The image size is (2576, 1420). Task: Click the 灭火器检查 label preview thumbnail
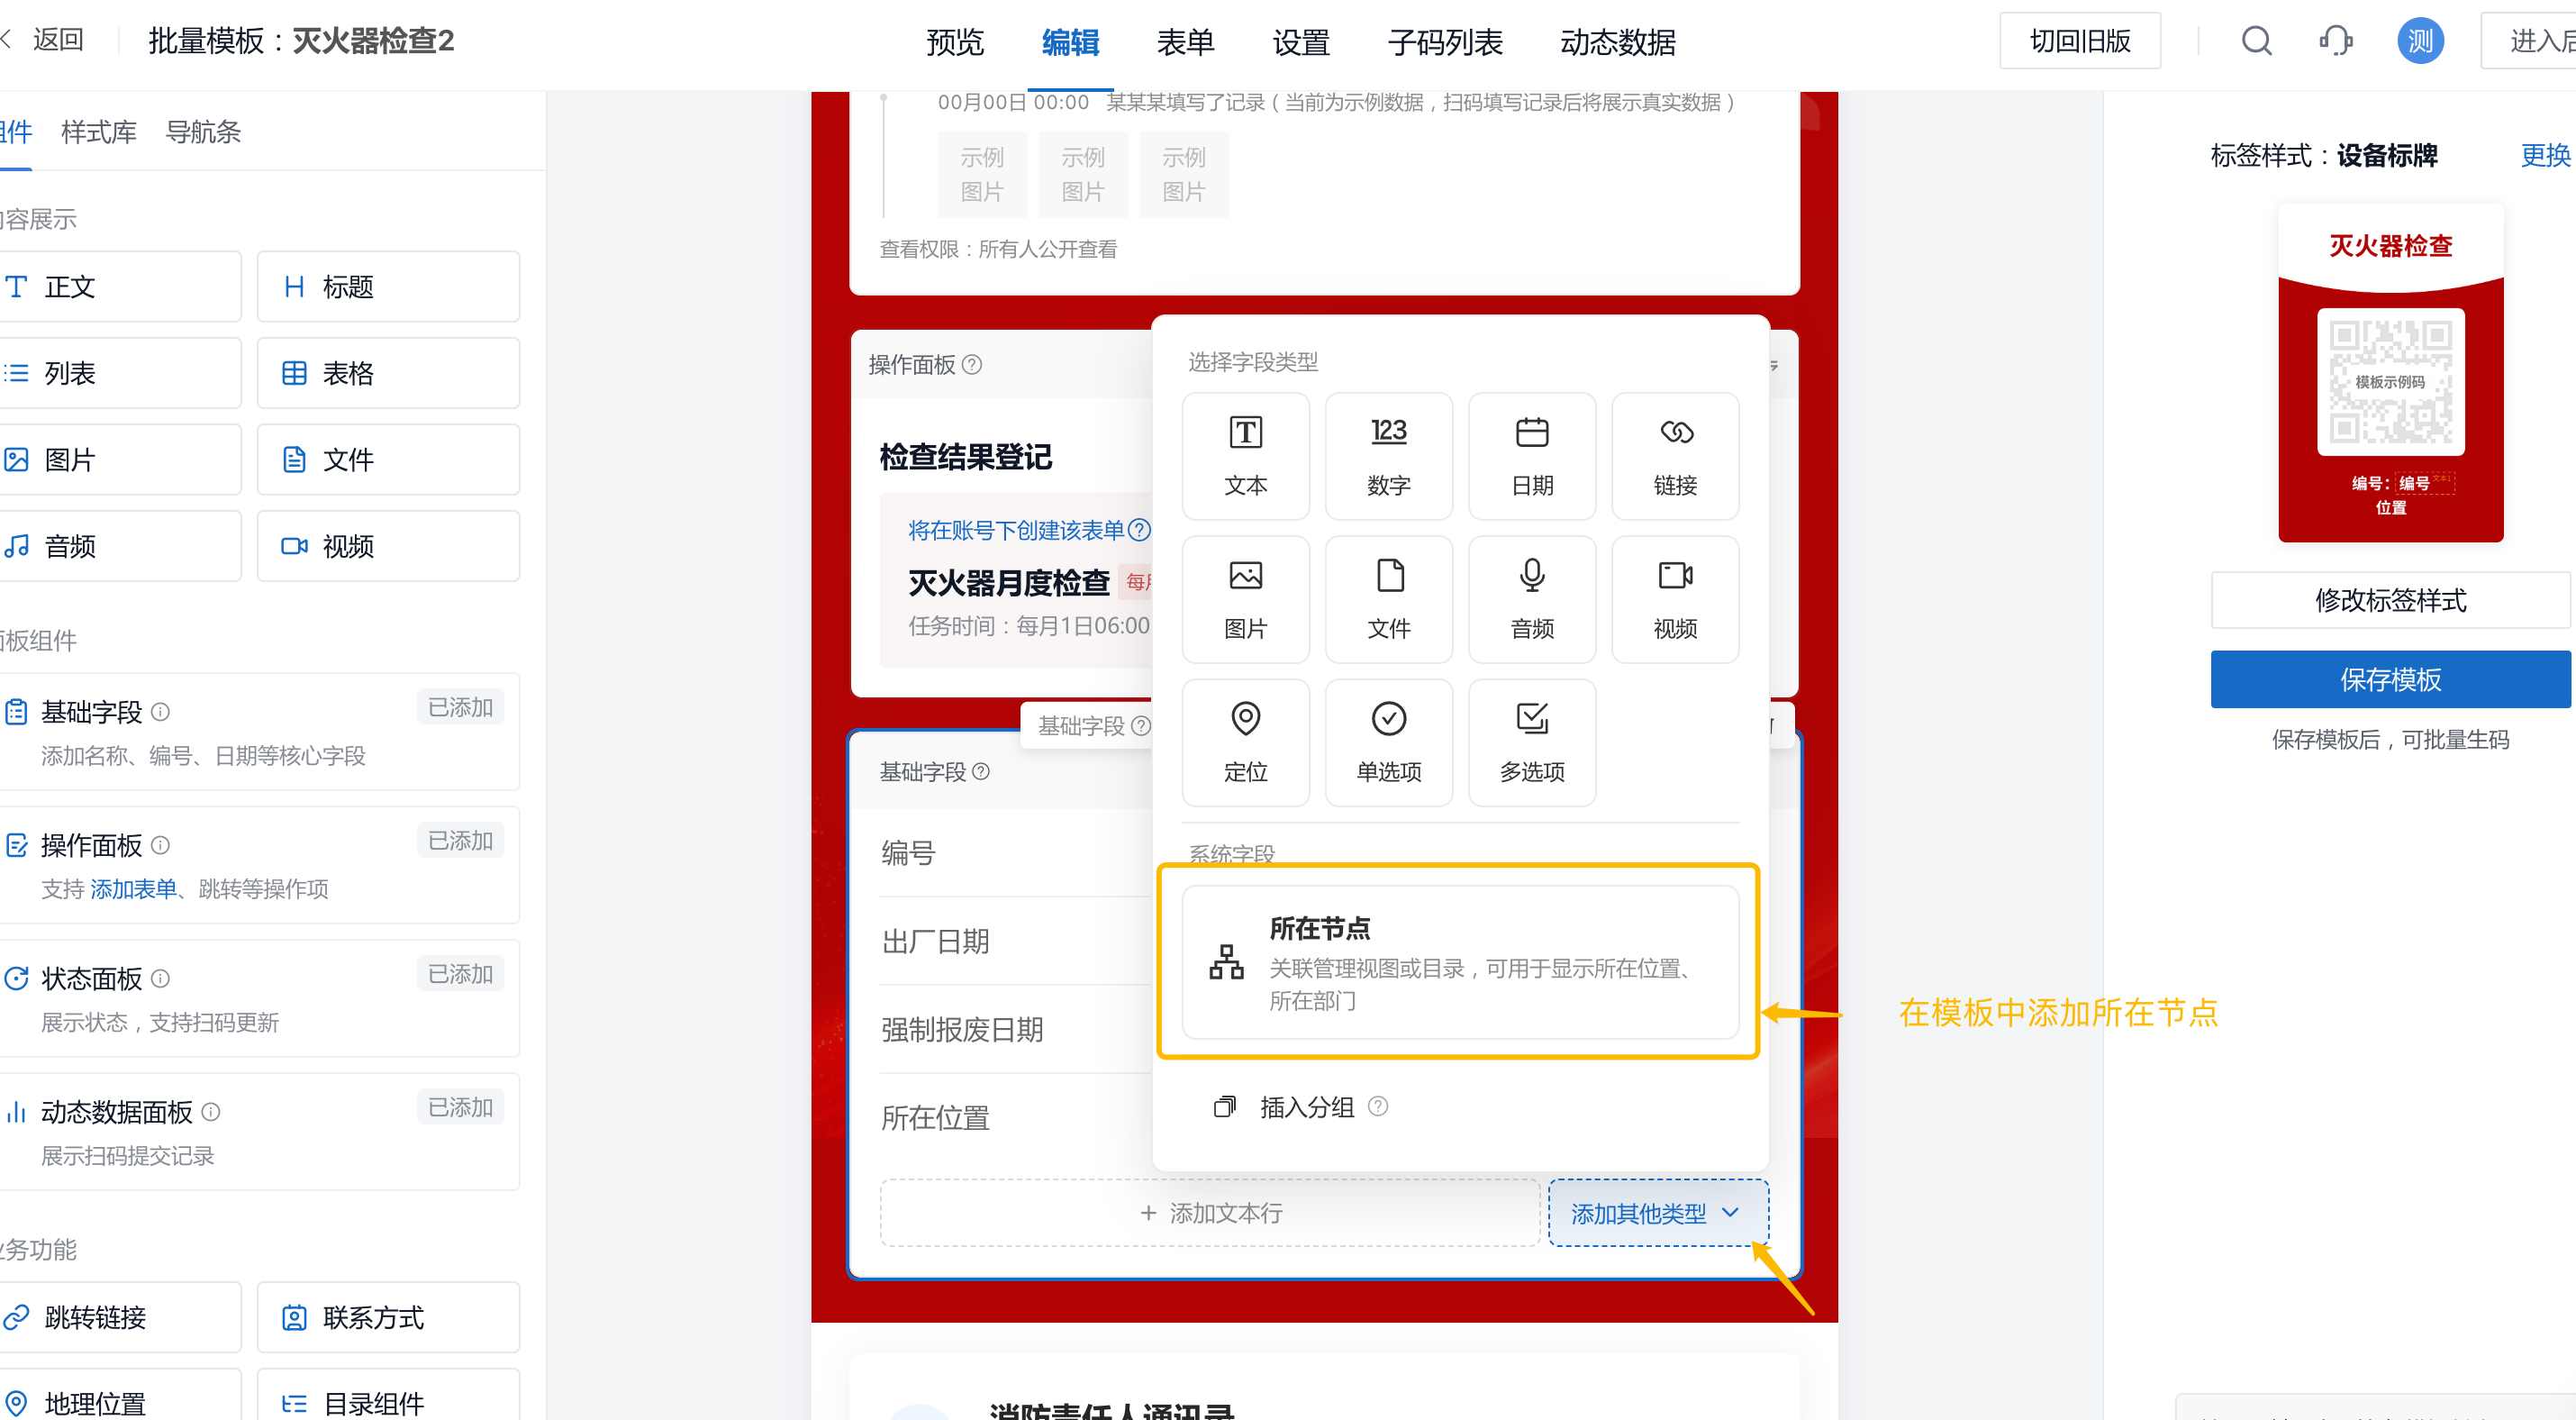coord(2390,373)
